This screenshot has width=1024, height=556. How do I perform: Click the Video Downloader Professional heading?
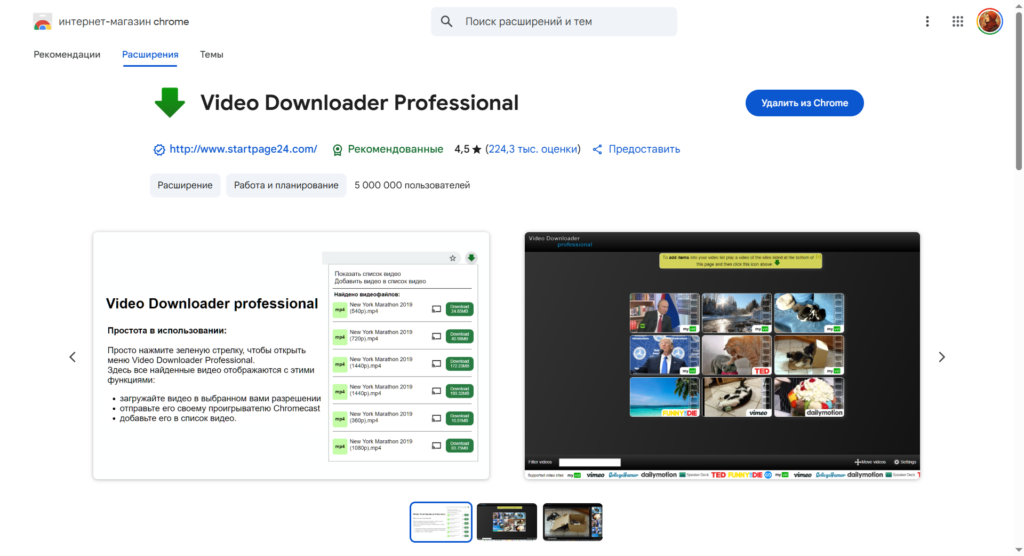(359, 103)
